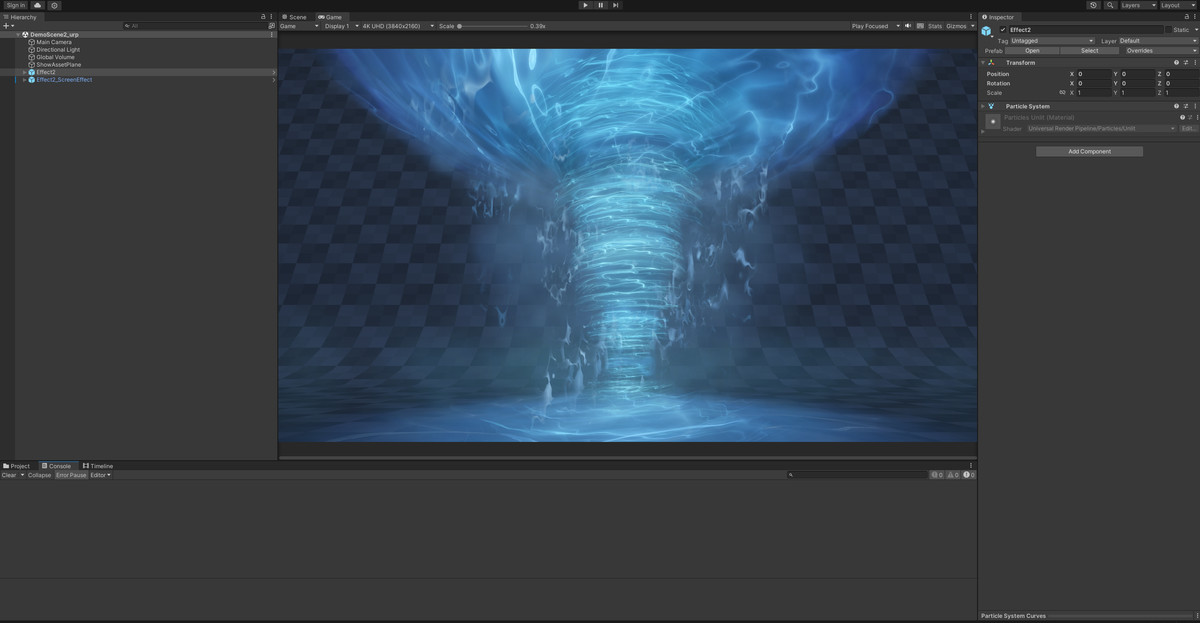Image resolution: width=1200 pixels, height=623 pixels.
Task: Expand the Effect2_ScreenEffect hierarchy item
Action: pyautogui.click(x=24, y=80)
